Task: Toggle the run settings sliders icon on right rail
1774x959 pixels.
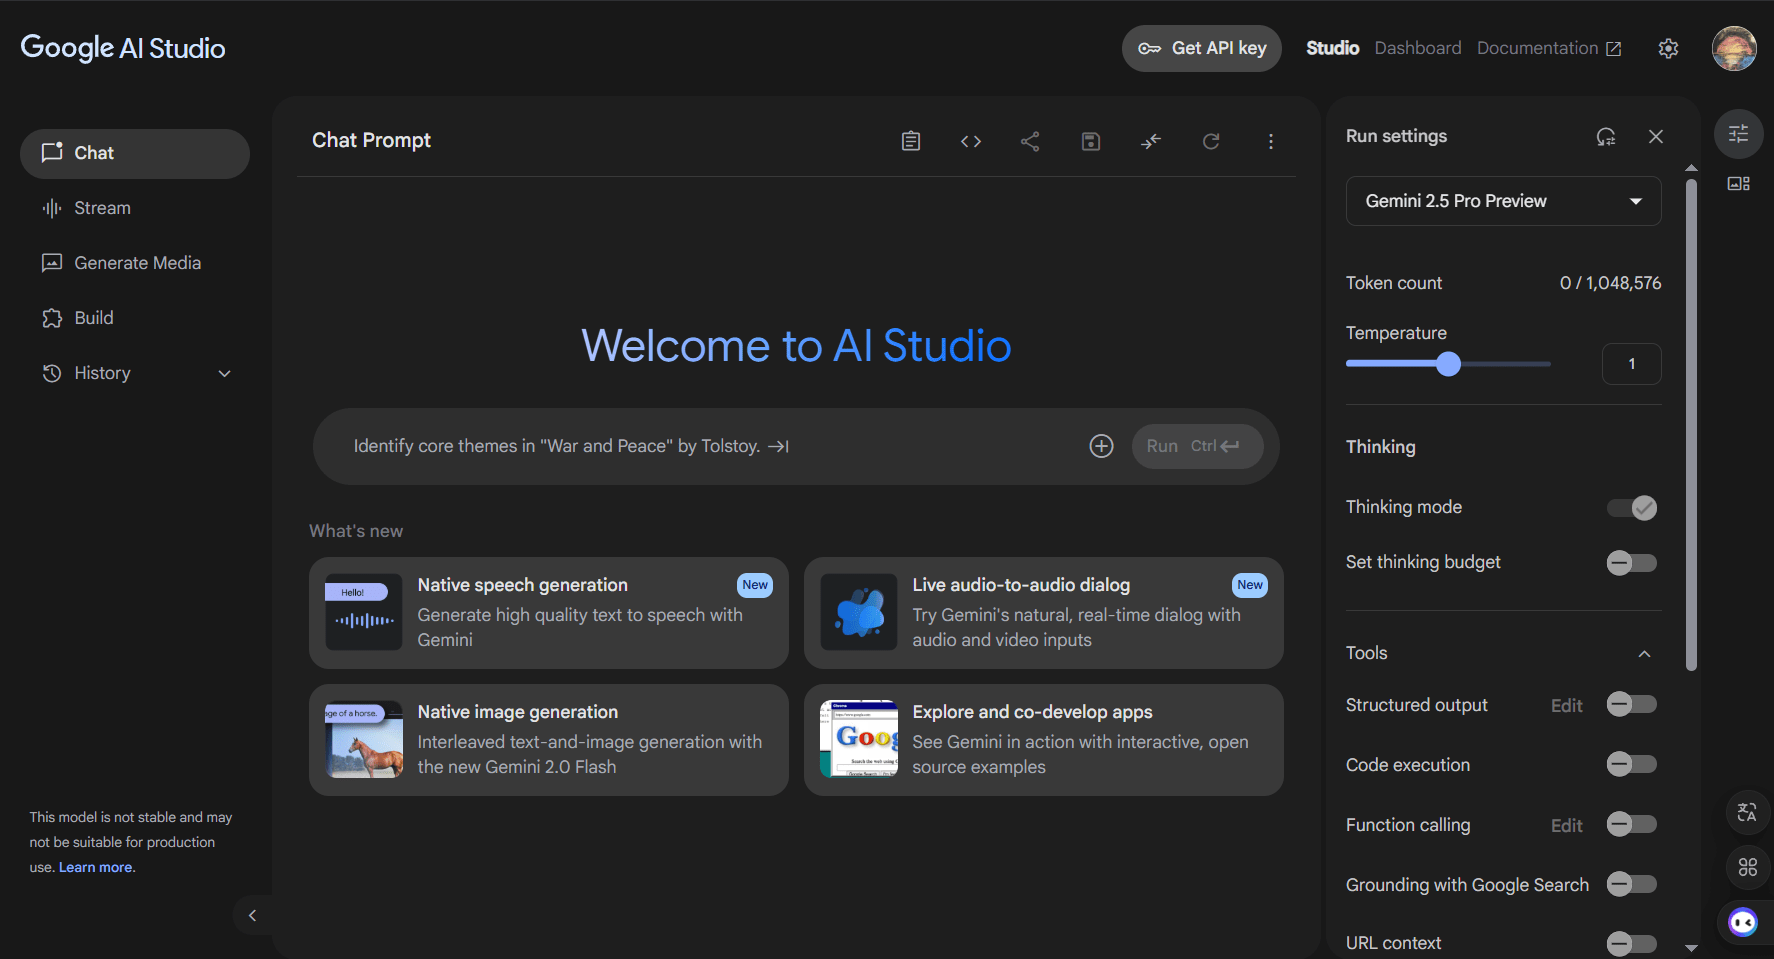Action: pos(1739,133)
